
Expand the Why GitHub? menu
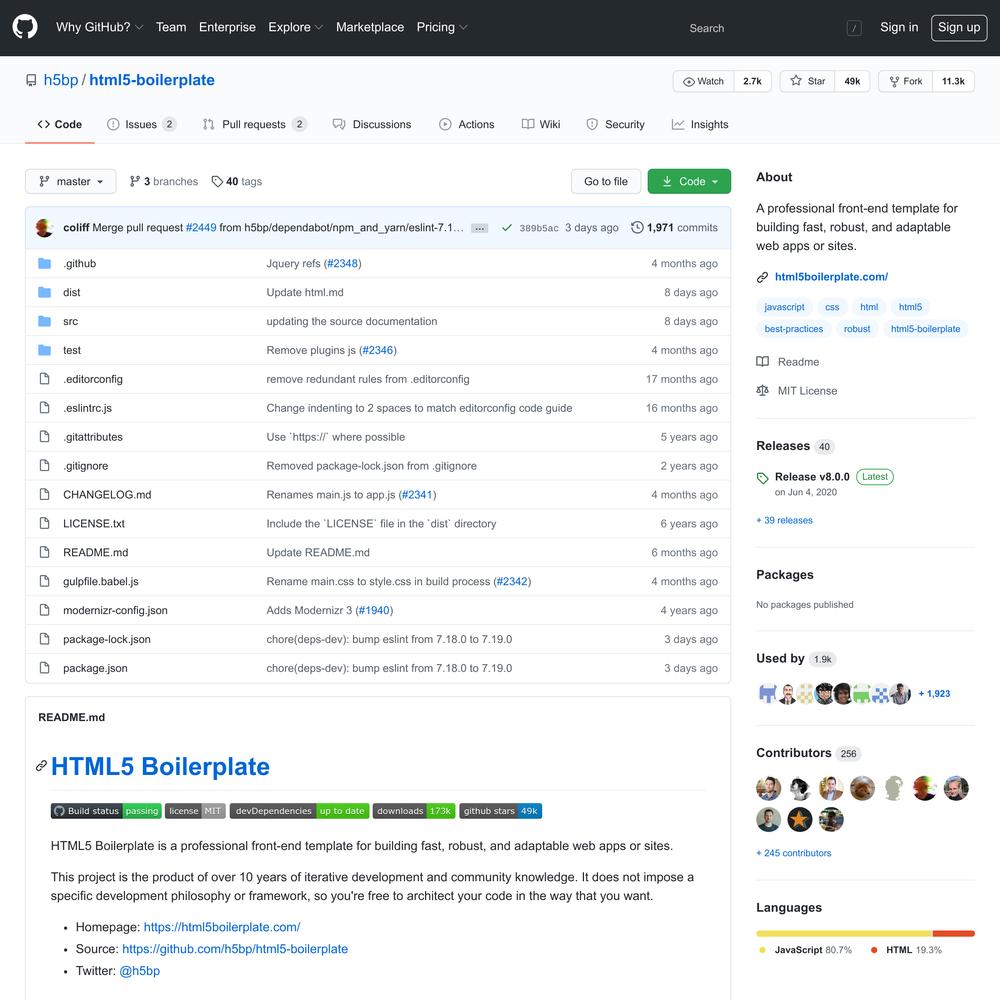(x=99, y=27)
